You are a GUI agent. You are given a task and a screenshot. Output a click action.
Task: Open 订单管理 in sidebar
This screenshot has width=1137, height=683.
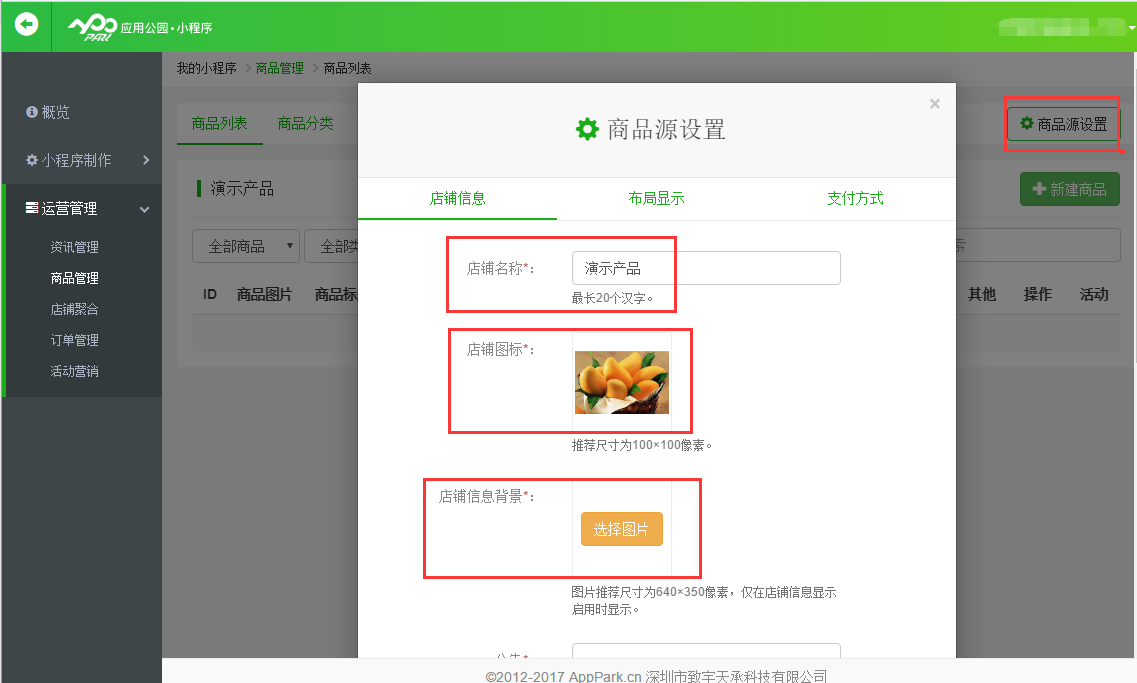click(x=75, y=340)
